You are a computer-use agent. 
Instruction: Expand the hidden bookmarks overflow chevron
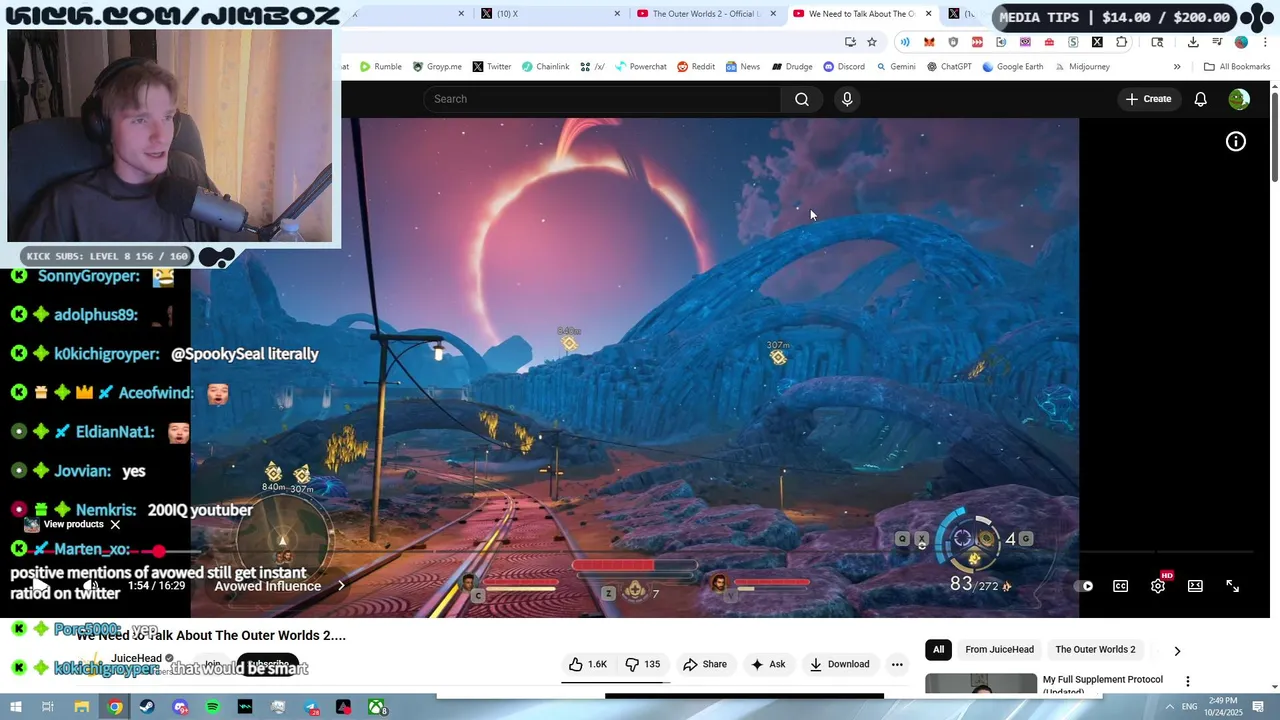pos(1177,67)
